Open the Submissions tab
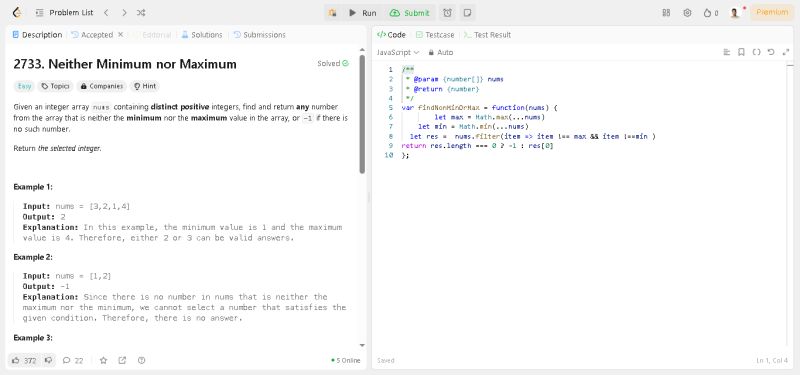The image size is (800, 375). pos(260,35)
